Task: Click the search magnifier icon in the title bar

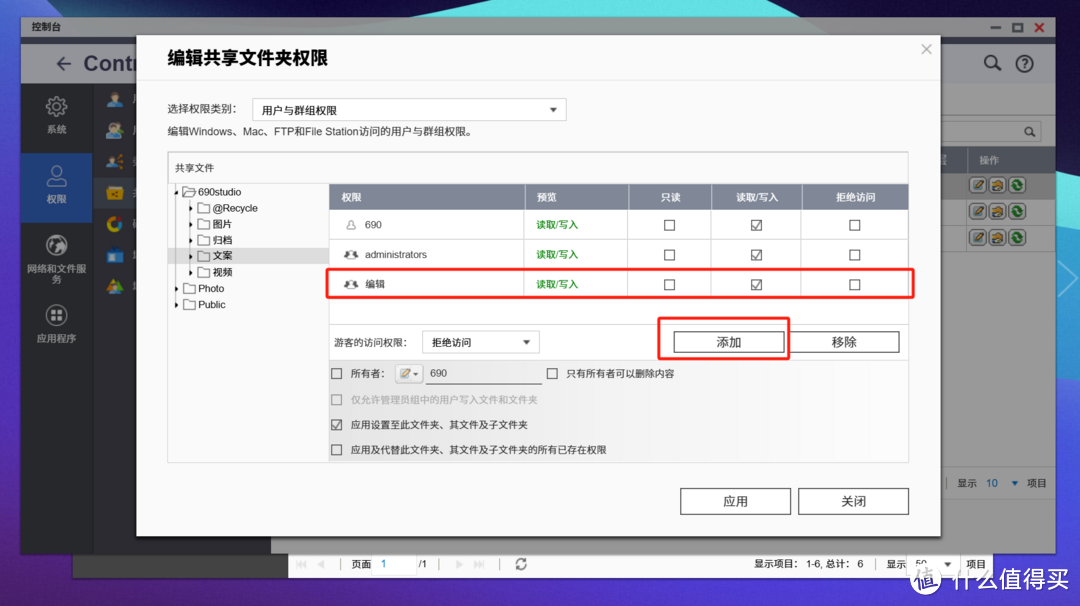Action: pos(992,62)
